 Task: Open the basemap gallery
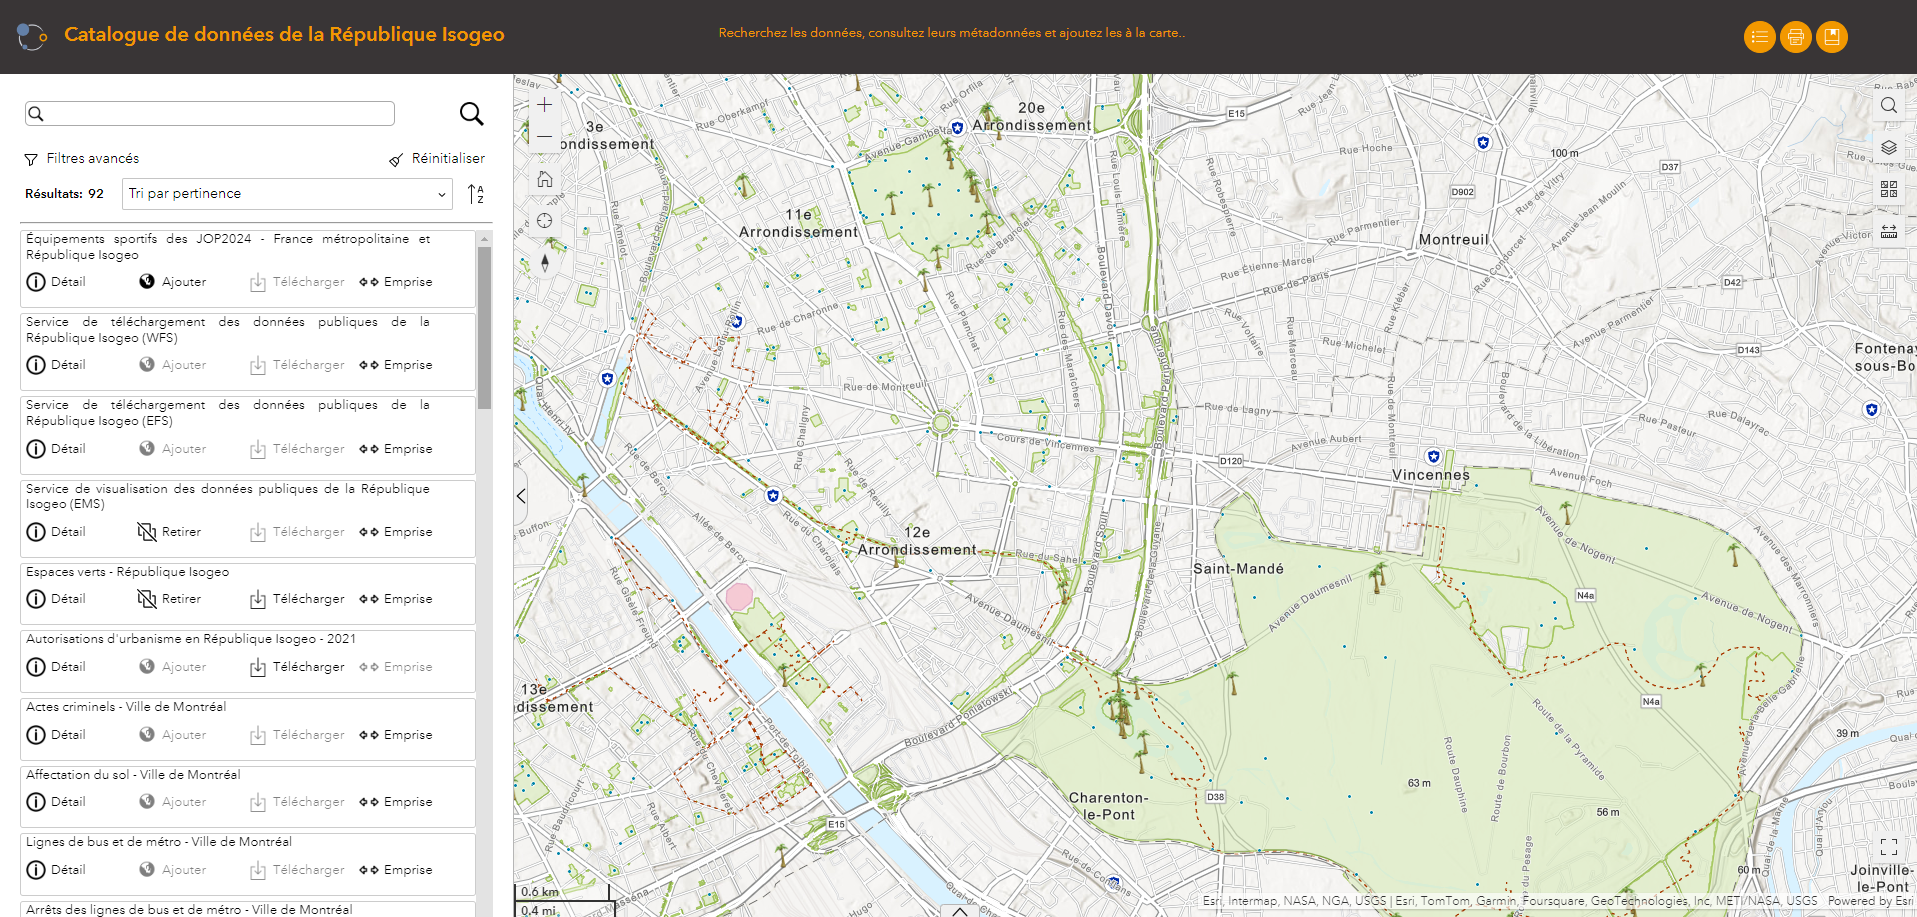tap(1888, 189)
